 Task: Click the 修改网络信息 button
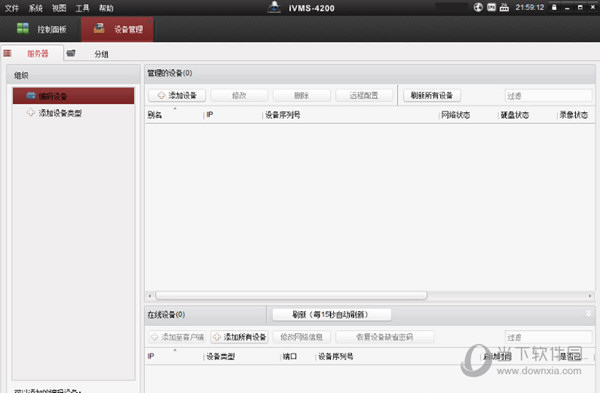(x=302, y=337)
